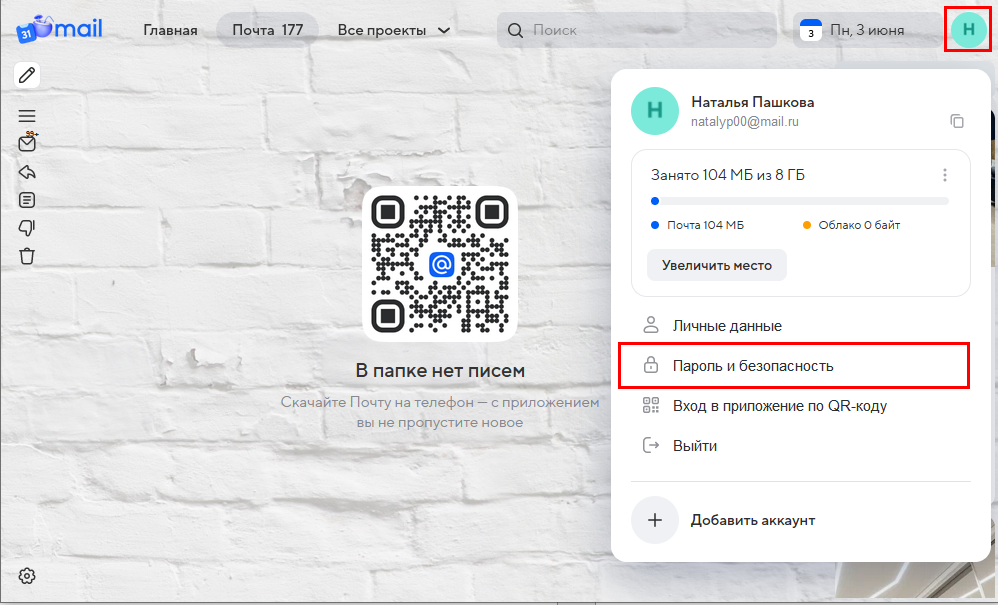998x605 pixels.
Task: Open storage options three-dot menu
Action: point(945,175)
